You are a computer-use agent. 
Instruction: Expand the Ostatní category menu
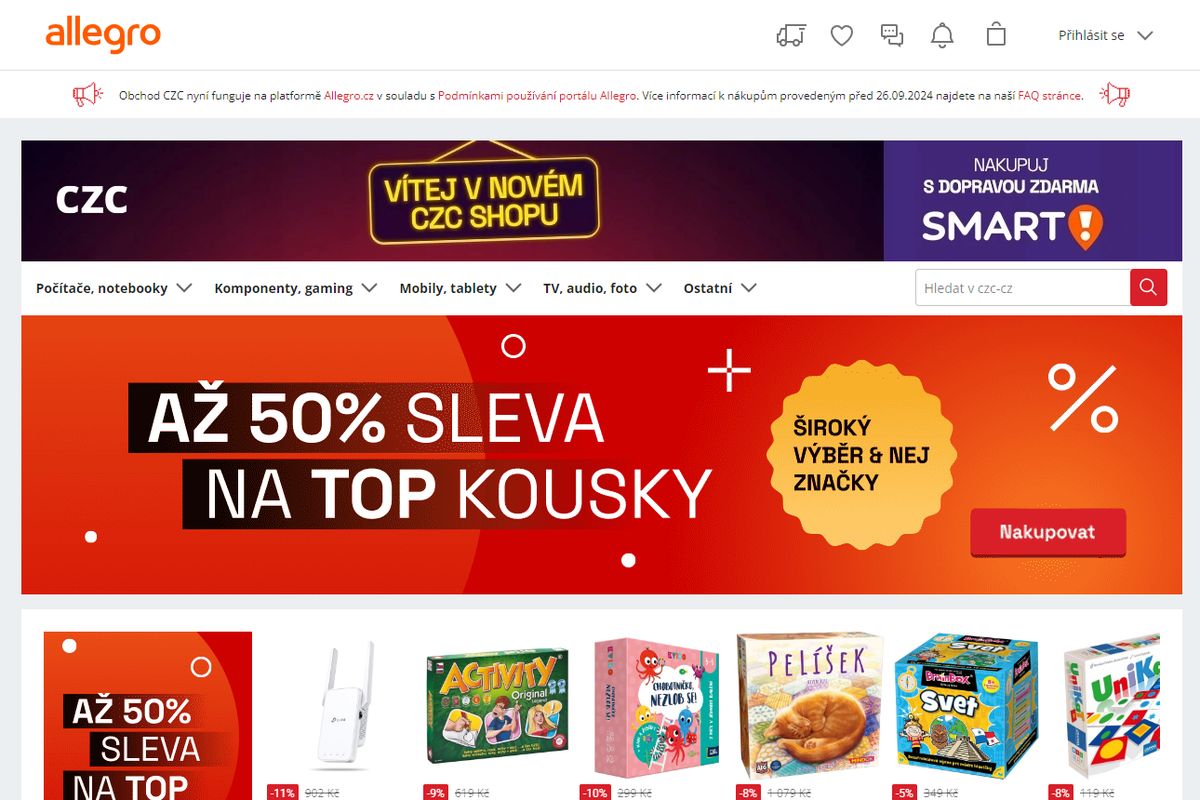(x=719, y=288)
